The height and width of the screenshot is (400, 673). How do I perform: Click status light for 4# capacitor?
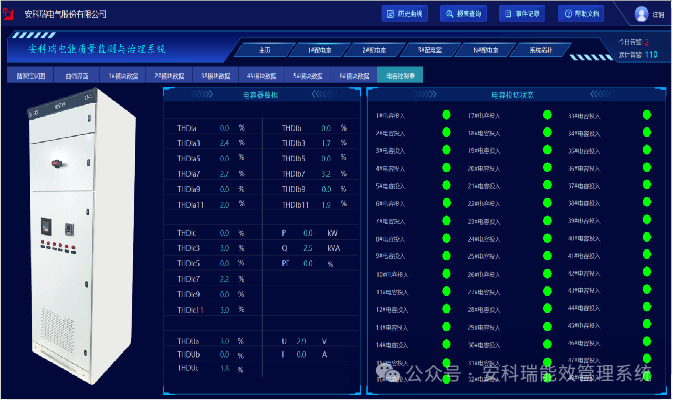(x=446, y=167)
